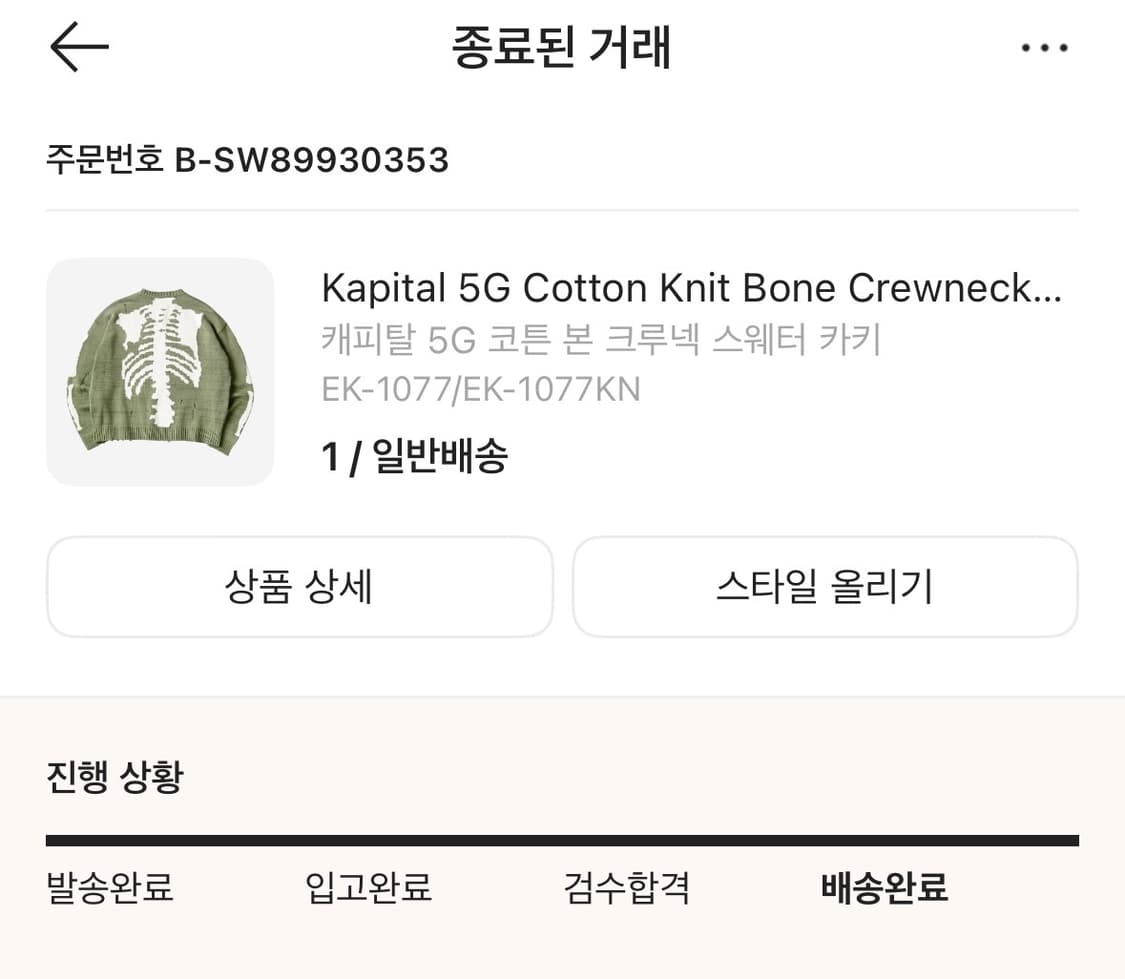The height and width of the screenshot is (979, 1125).
Task: Tap the word 일반배송 in the shipping line
Action: point(440,457)
